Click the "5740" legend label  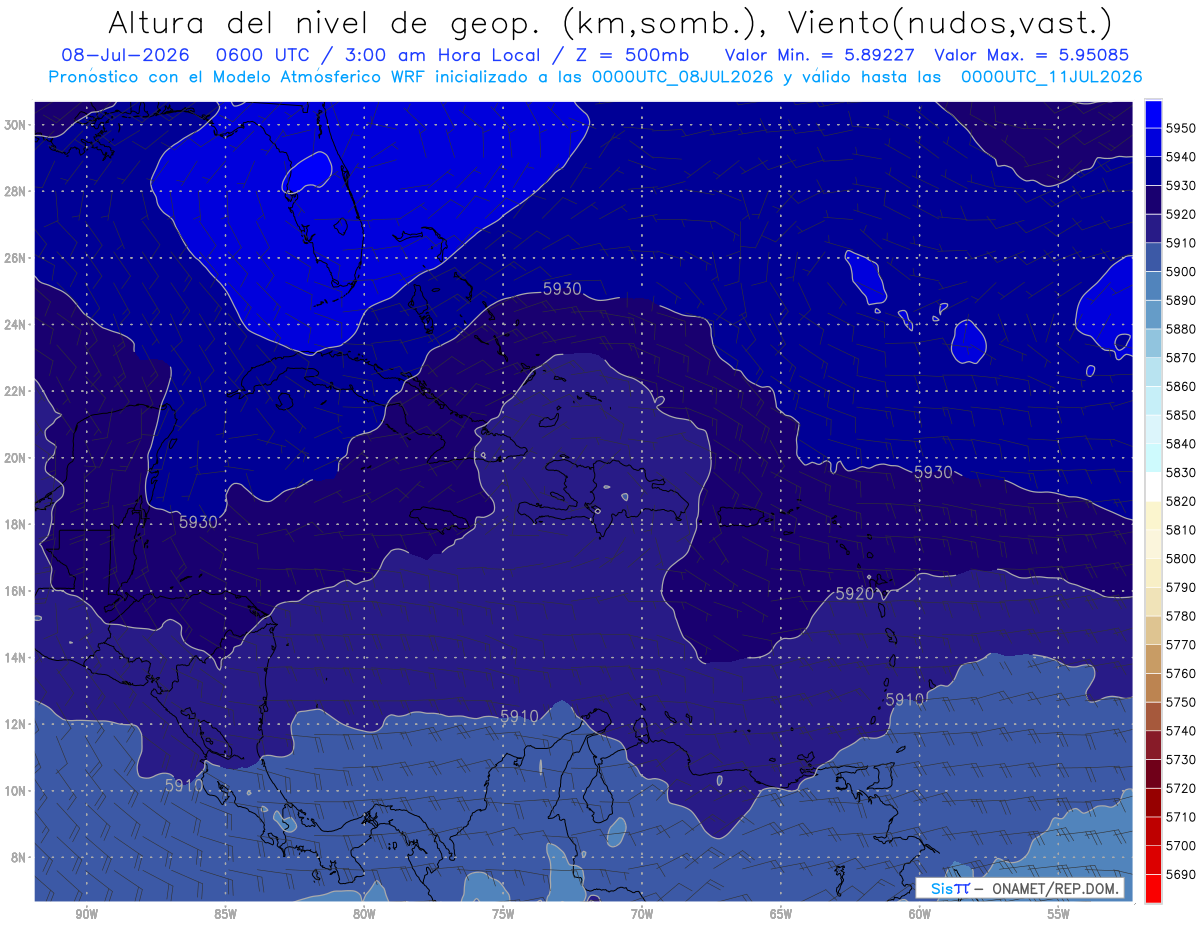coord(1180,731)
